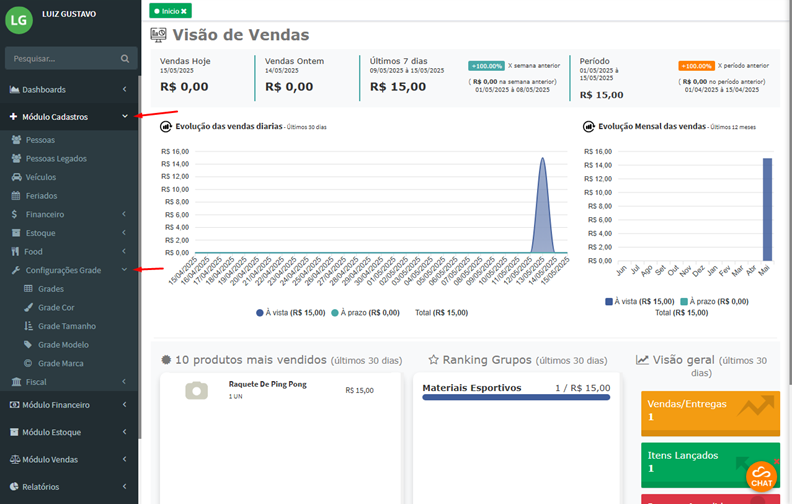Viewport: 792px width, 504px height.
Task: Click Materiais Esportivos ranking progress bar
Action: click(x=516, y=399)
